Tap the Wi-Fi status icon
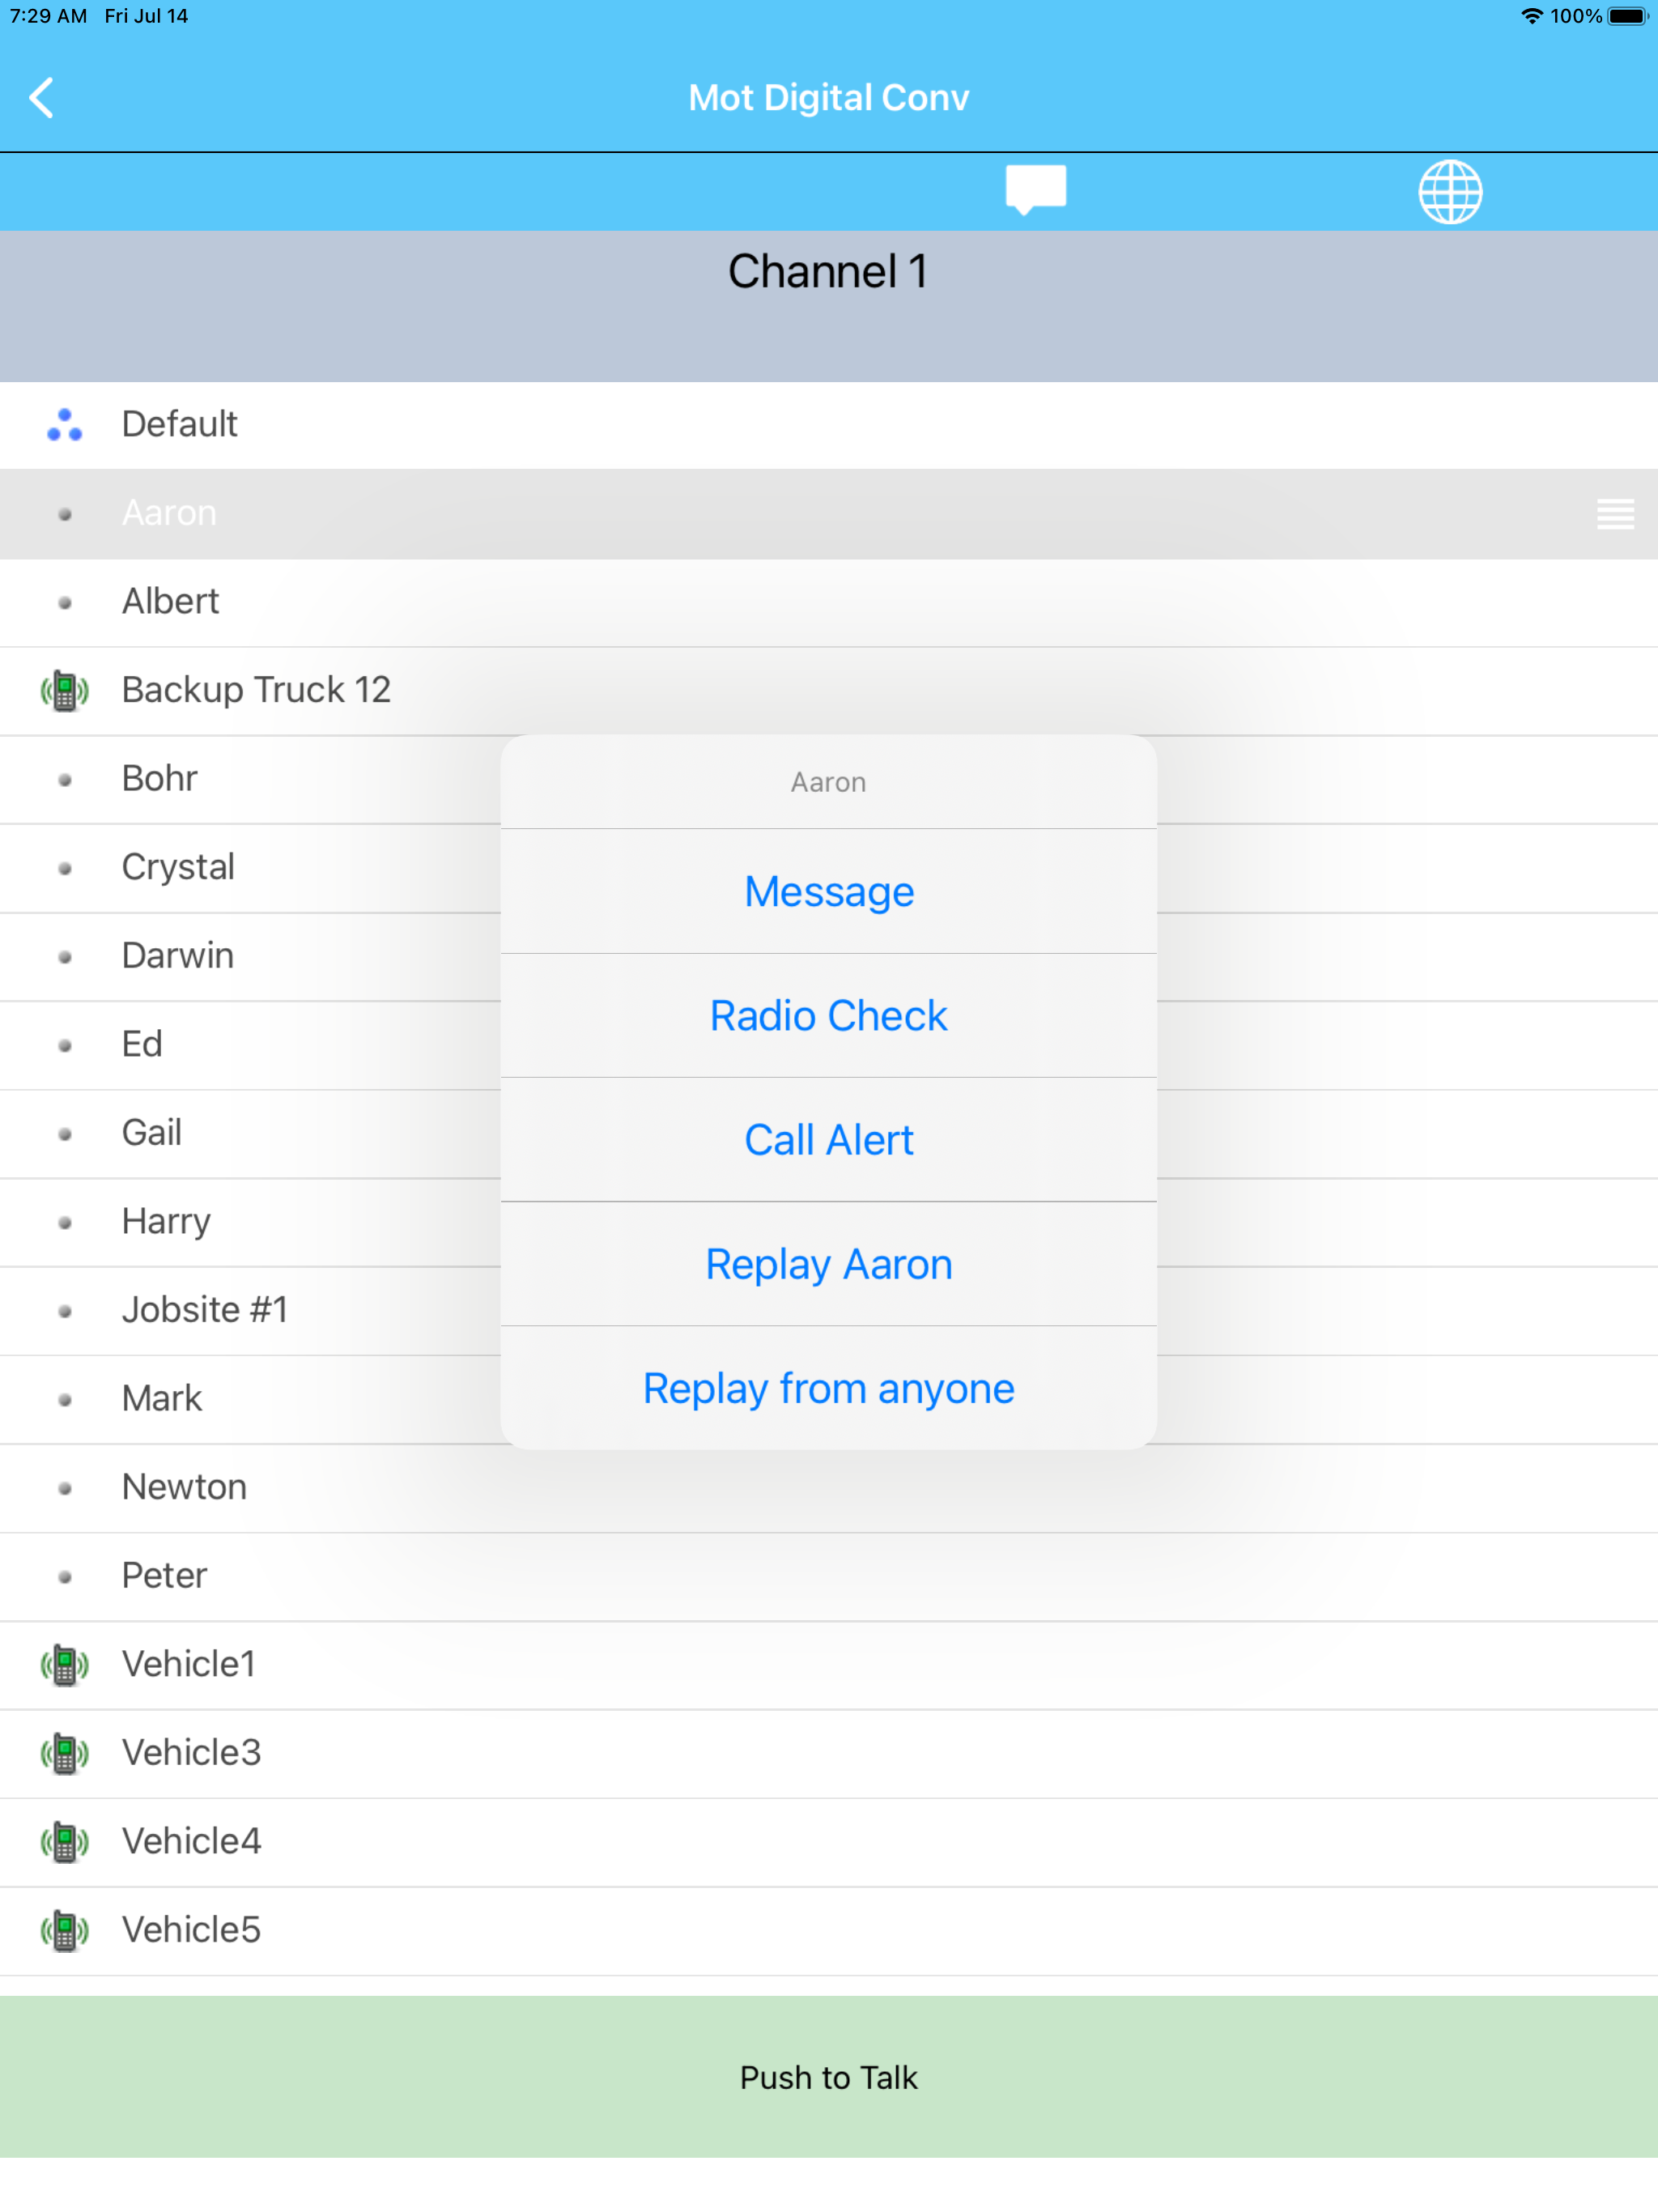Screen dimensions: 1658x2212 [1531, 16]
